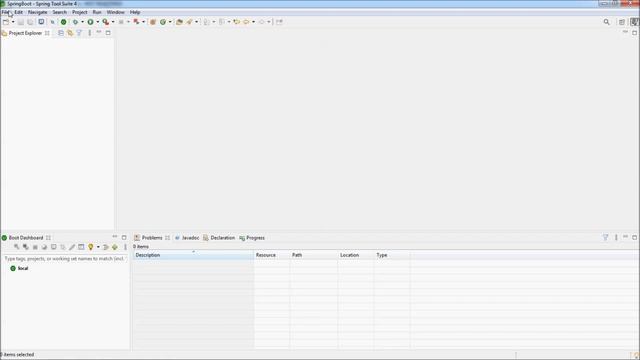Open the Boot Dashboard view menu

coord(125,247)
